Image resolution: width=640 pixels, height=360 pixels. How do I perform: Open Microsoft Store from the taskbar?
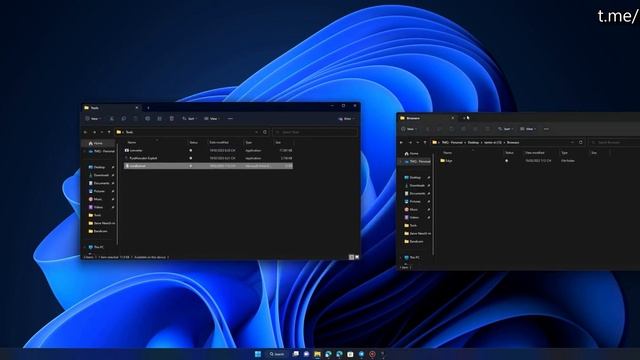[x=350, y=354]
